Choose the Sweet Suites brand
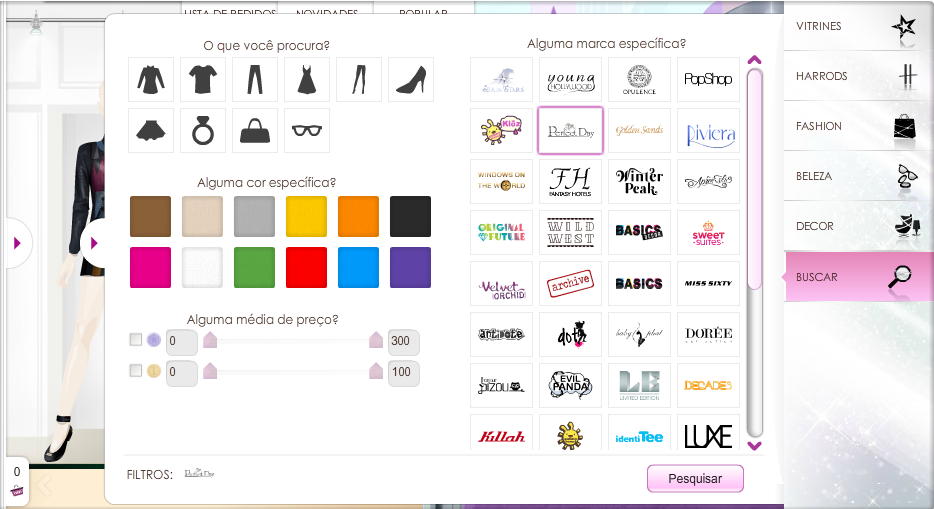Screen dimensions: 934x509 (708, 233)
